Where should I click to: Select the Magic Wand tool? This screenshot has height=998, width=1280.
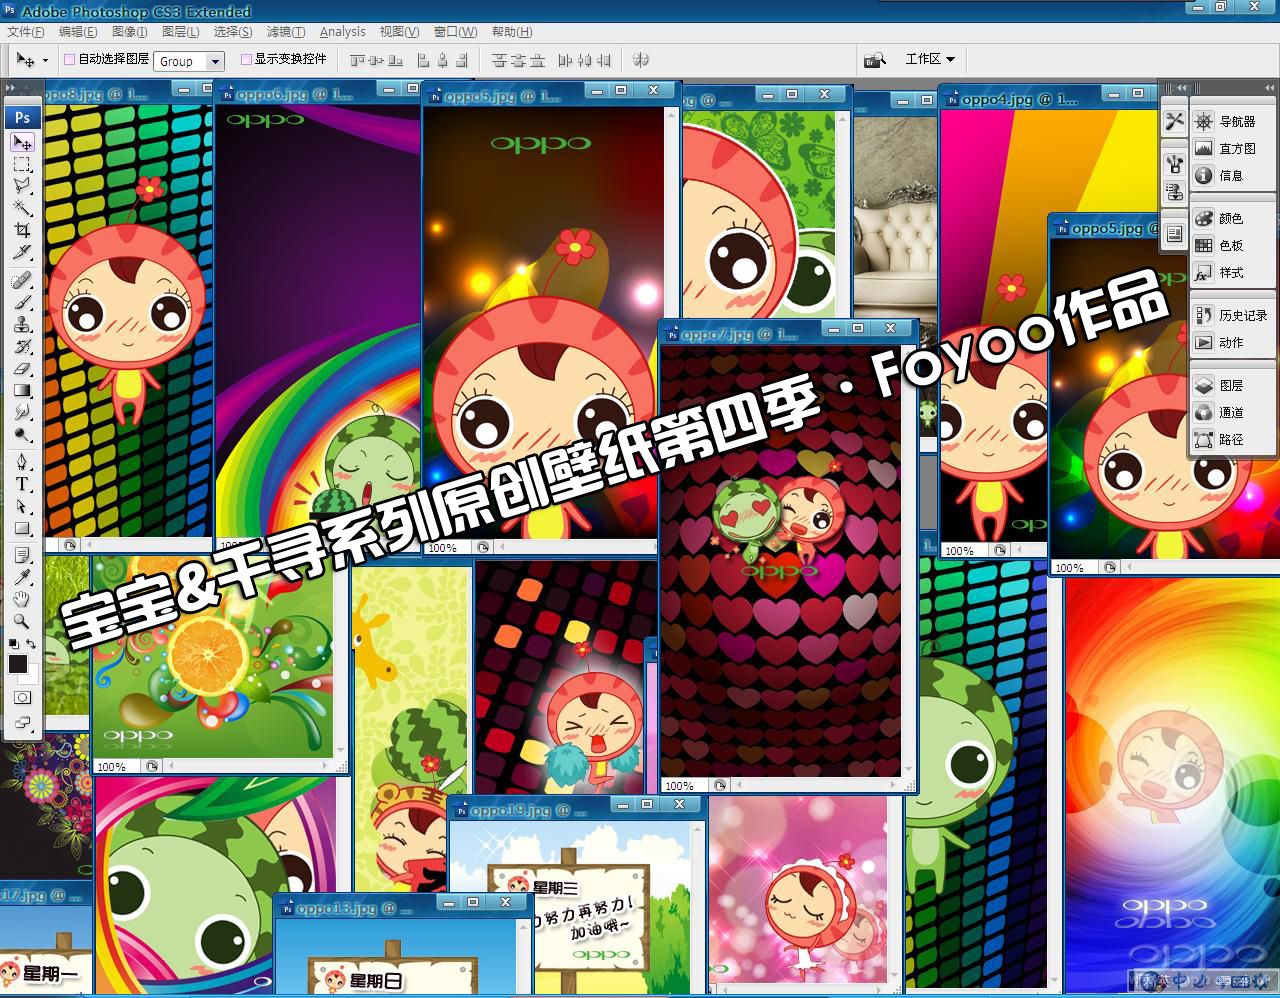point(22,208)
